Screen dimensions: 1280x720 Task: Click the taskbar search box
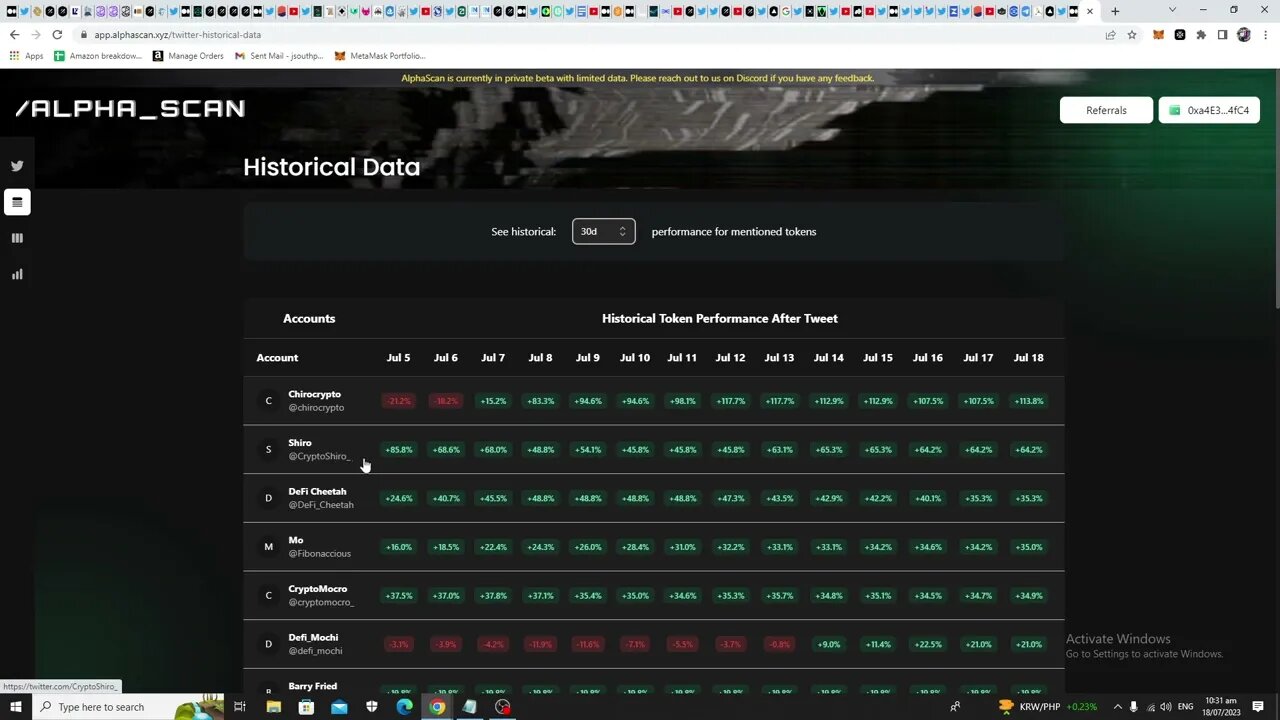(128, 707)
